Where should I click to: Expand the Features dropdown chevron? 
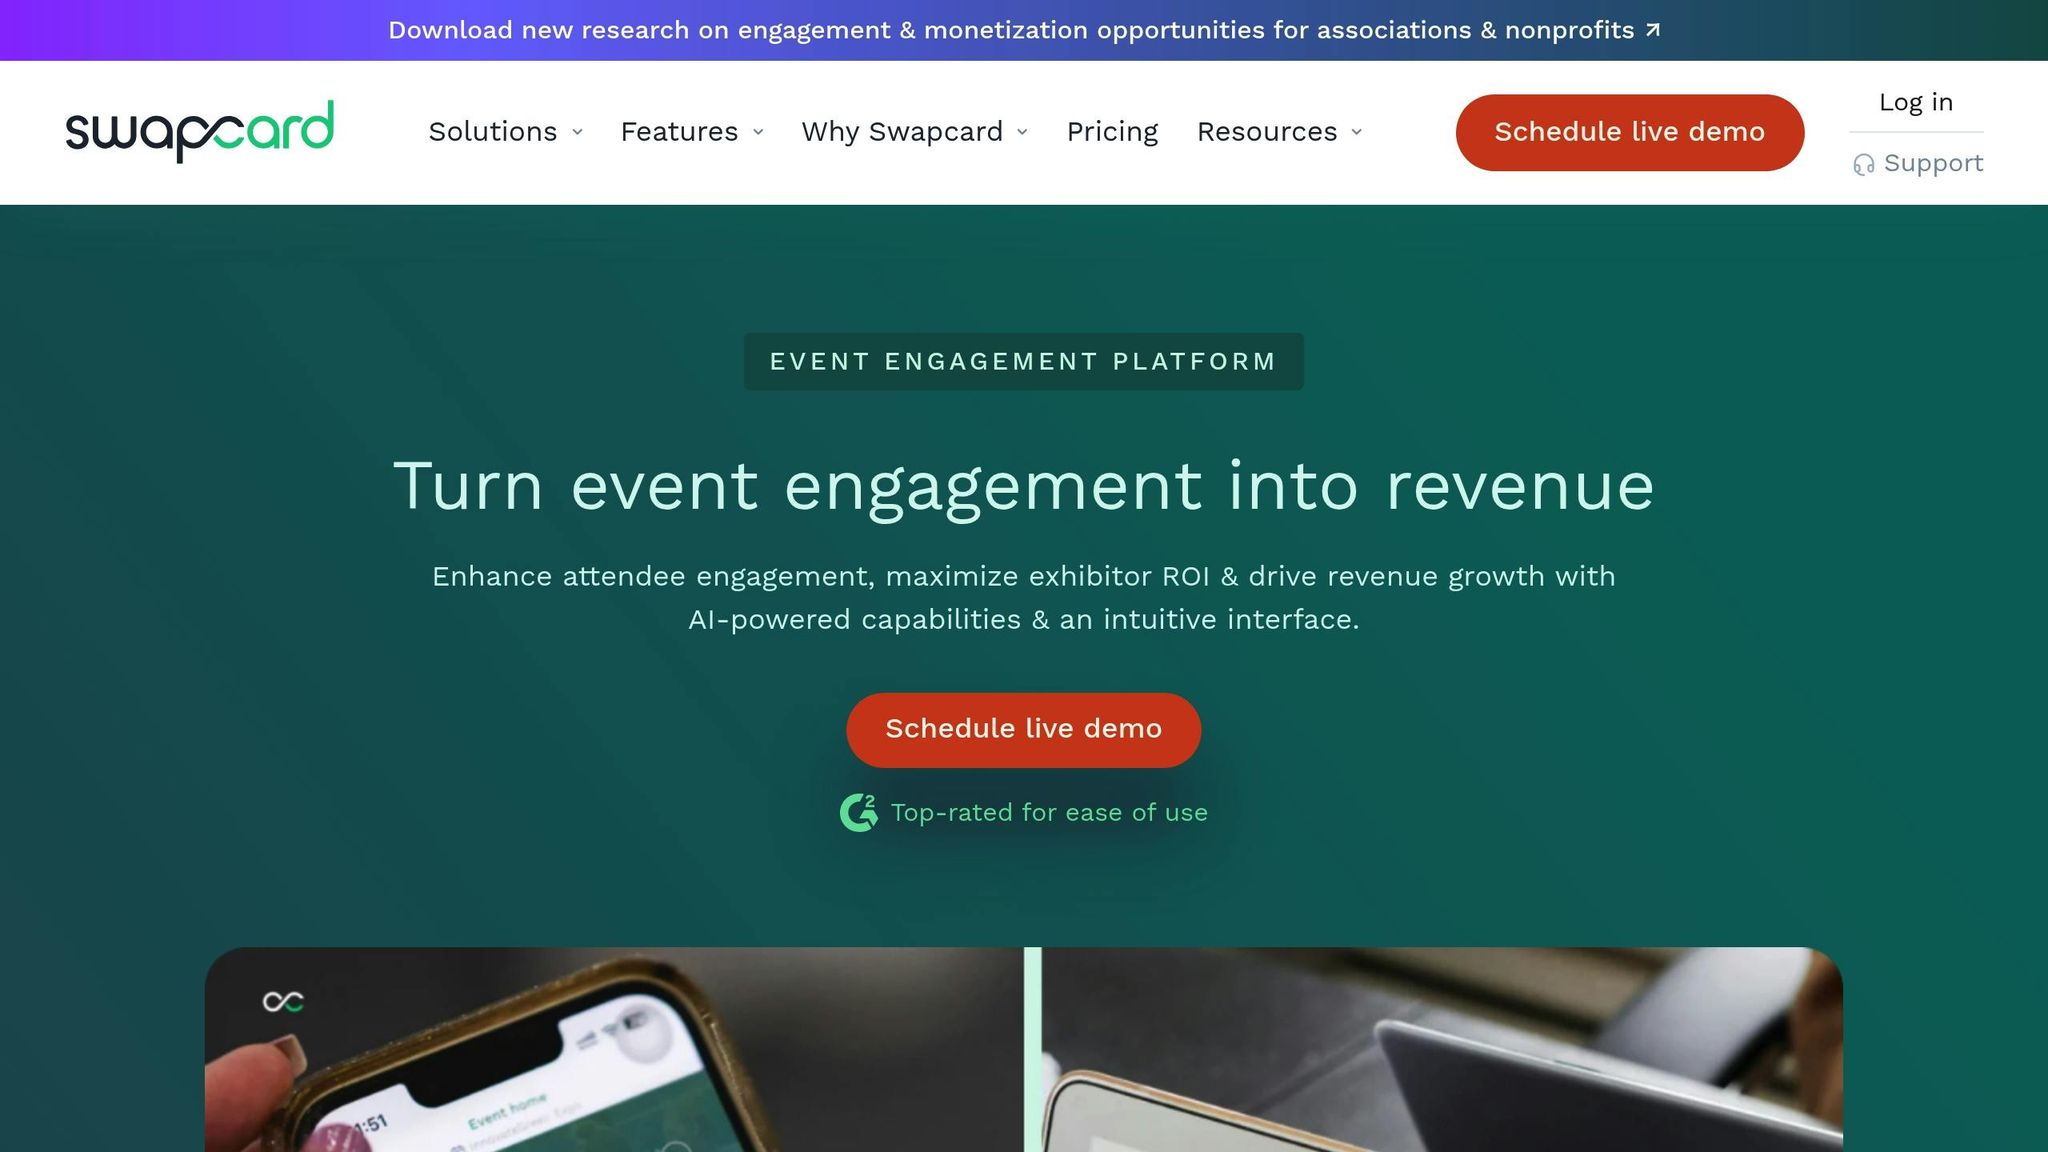click(758, 132)
